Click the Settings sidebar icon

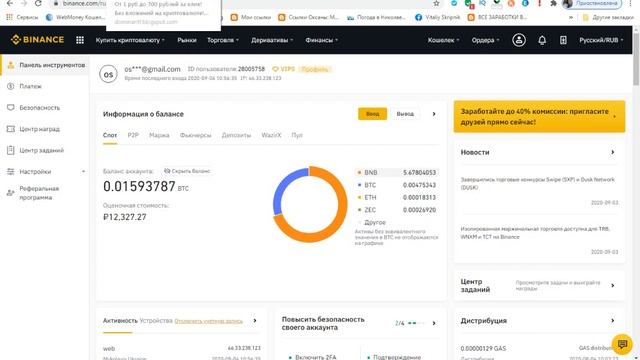tap(11, 171)
